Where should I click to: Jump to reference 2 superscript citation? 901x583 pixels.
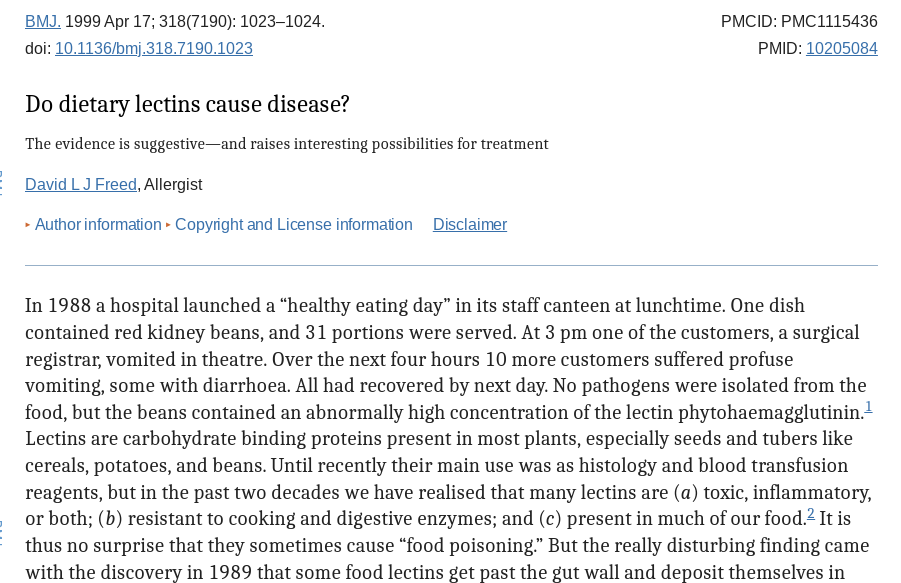[811, 514]
